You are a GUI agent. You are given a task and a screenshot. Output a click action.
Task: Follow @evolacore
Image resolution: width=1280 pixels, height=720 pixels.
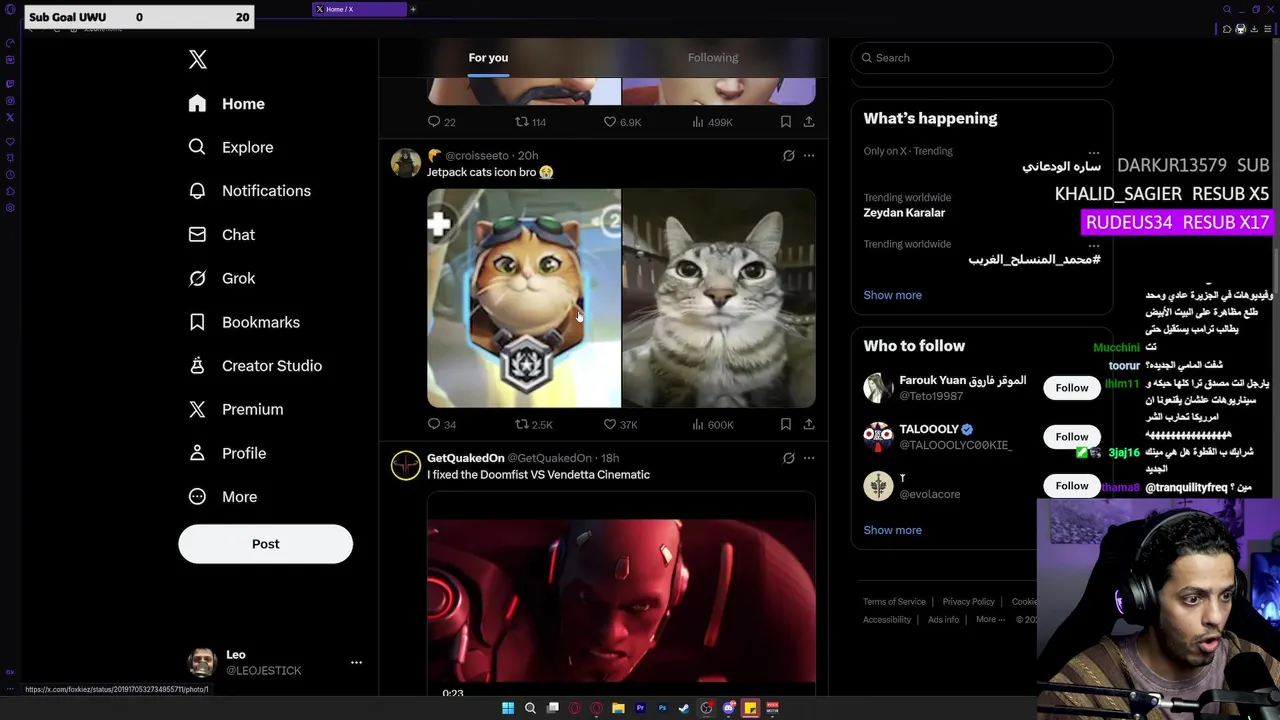point(1071,486)
